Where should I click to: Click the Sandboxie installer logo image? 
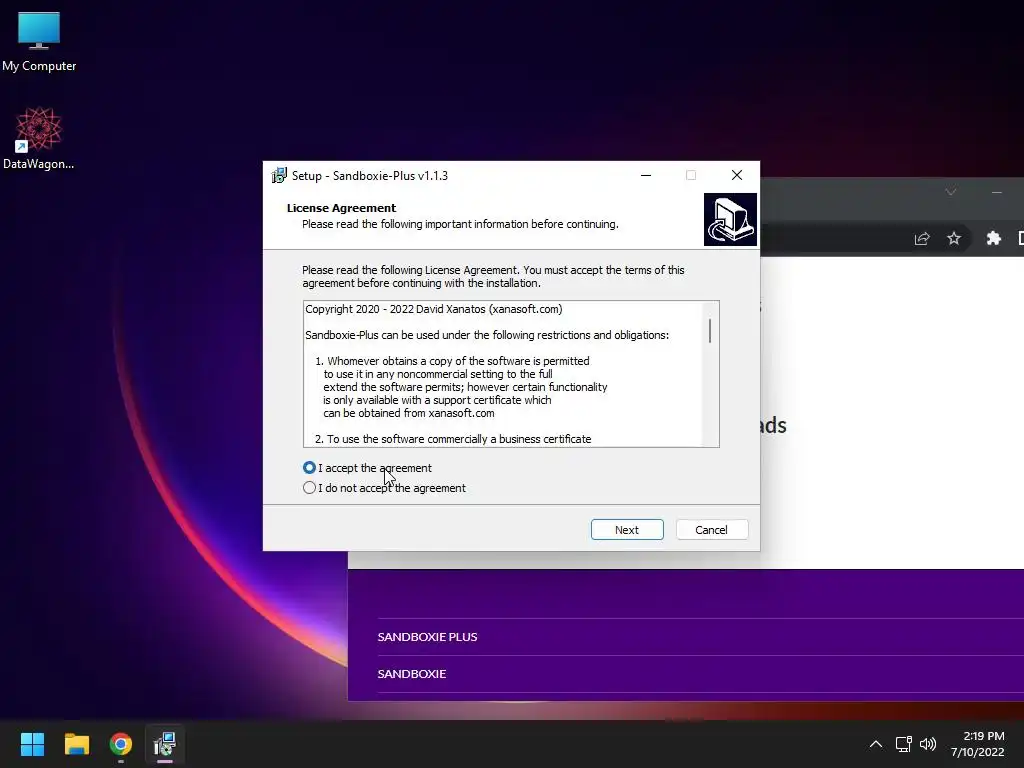pos(730,219)
